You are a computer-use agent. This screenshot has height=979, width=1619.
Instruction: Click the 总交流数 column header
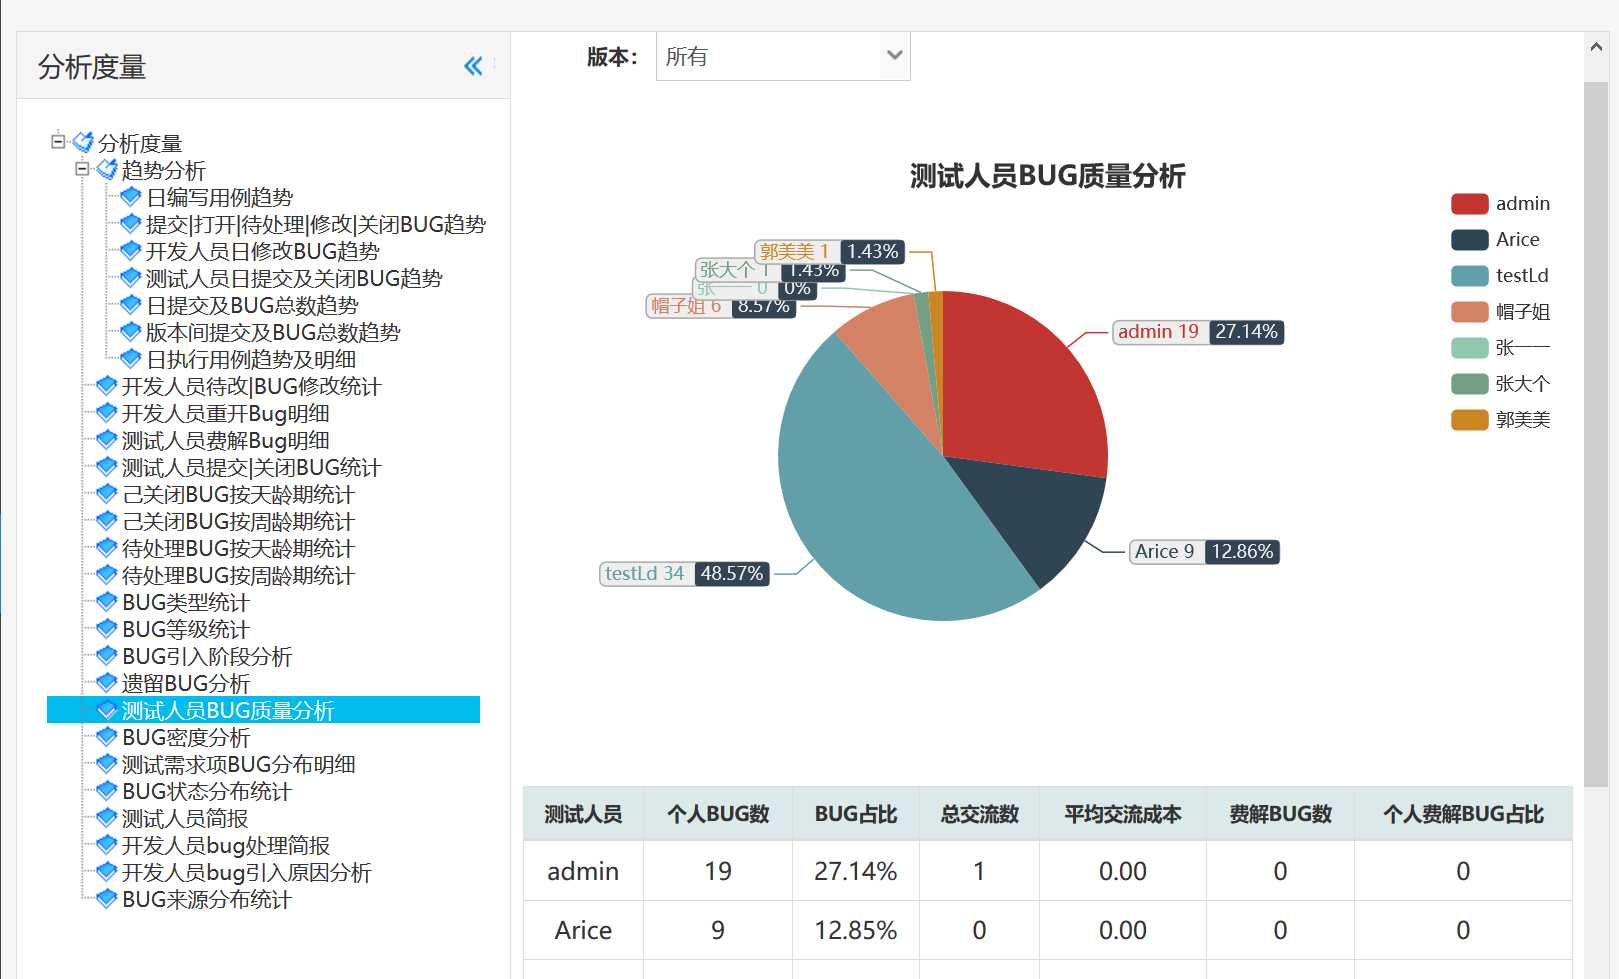979,814
